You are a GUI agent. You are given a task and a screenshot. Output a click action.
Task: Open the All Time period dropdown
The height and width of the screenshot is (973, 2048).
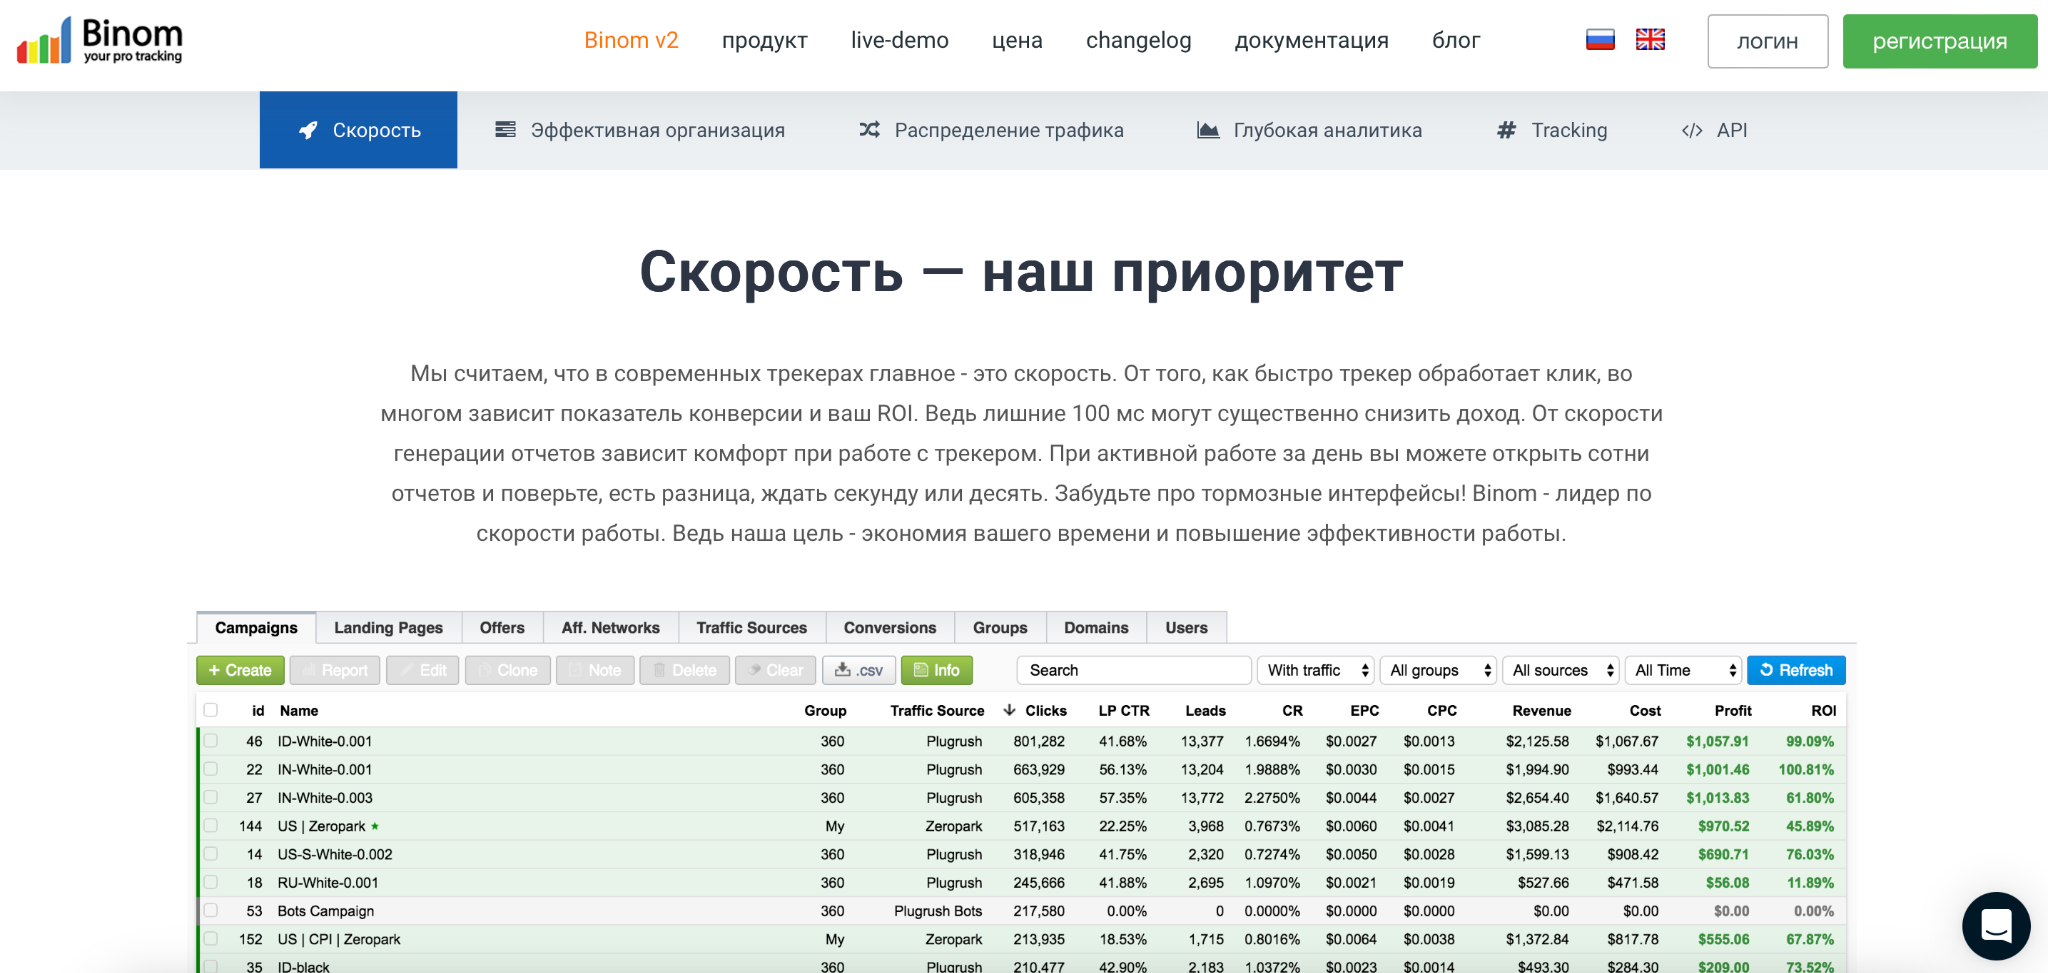[1683, 670]
